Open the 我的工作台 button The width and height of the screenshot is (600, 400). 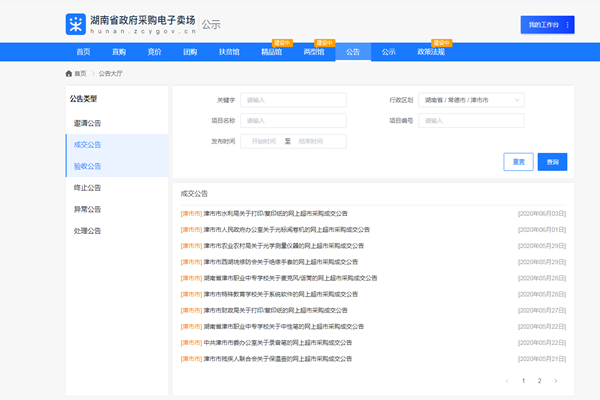tap(547, 25)
